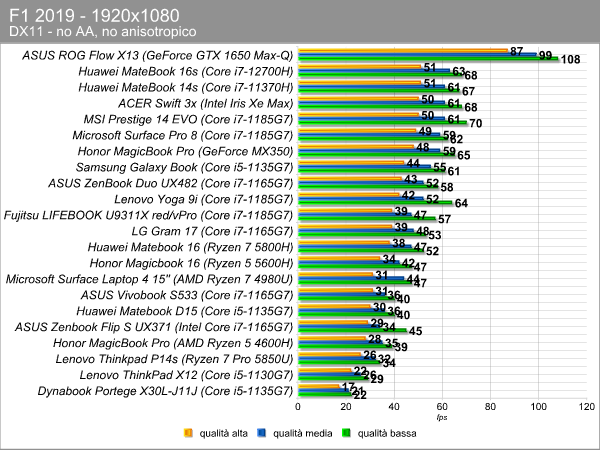The image size is (600, 450).
Task: Click the value 87 for ASUS ROG Flow
Action: click(517, 51)
